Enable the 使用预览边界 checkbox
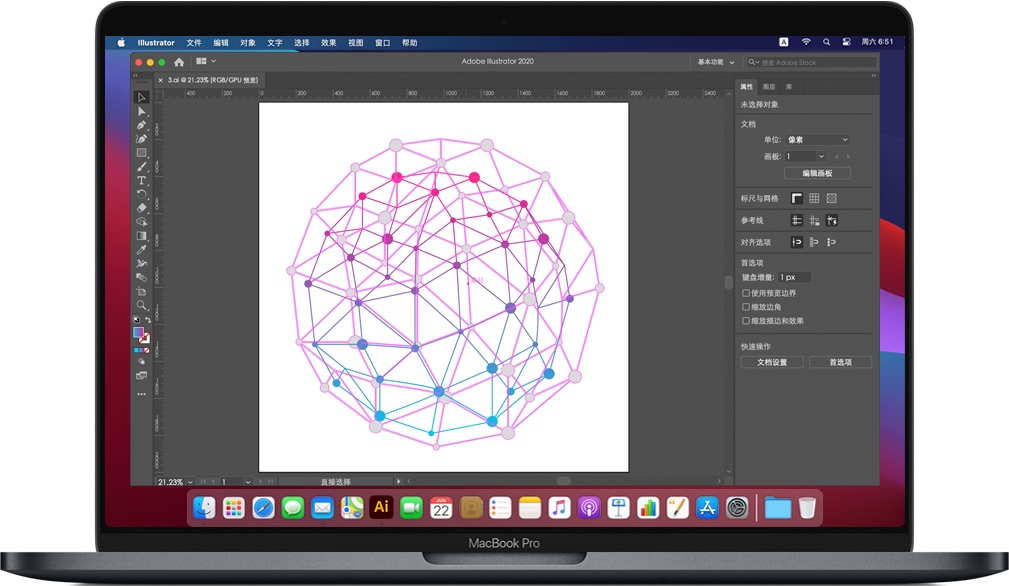The height and width of the screenshot is (586, 1009). click(x=744, y=292)
